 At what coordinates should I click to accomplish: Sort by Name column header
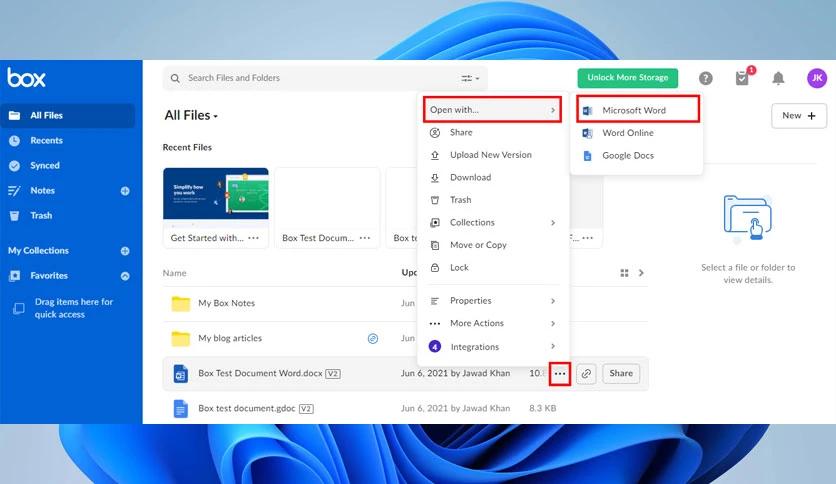point(174,273)
